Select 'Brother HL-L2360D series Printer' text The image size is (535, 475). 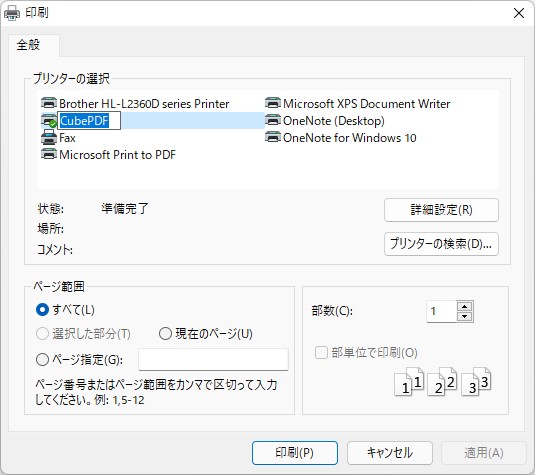tap(144, 103)
